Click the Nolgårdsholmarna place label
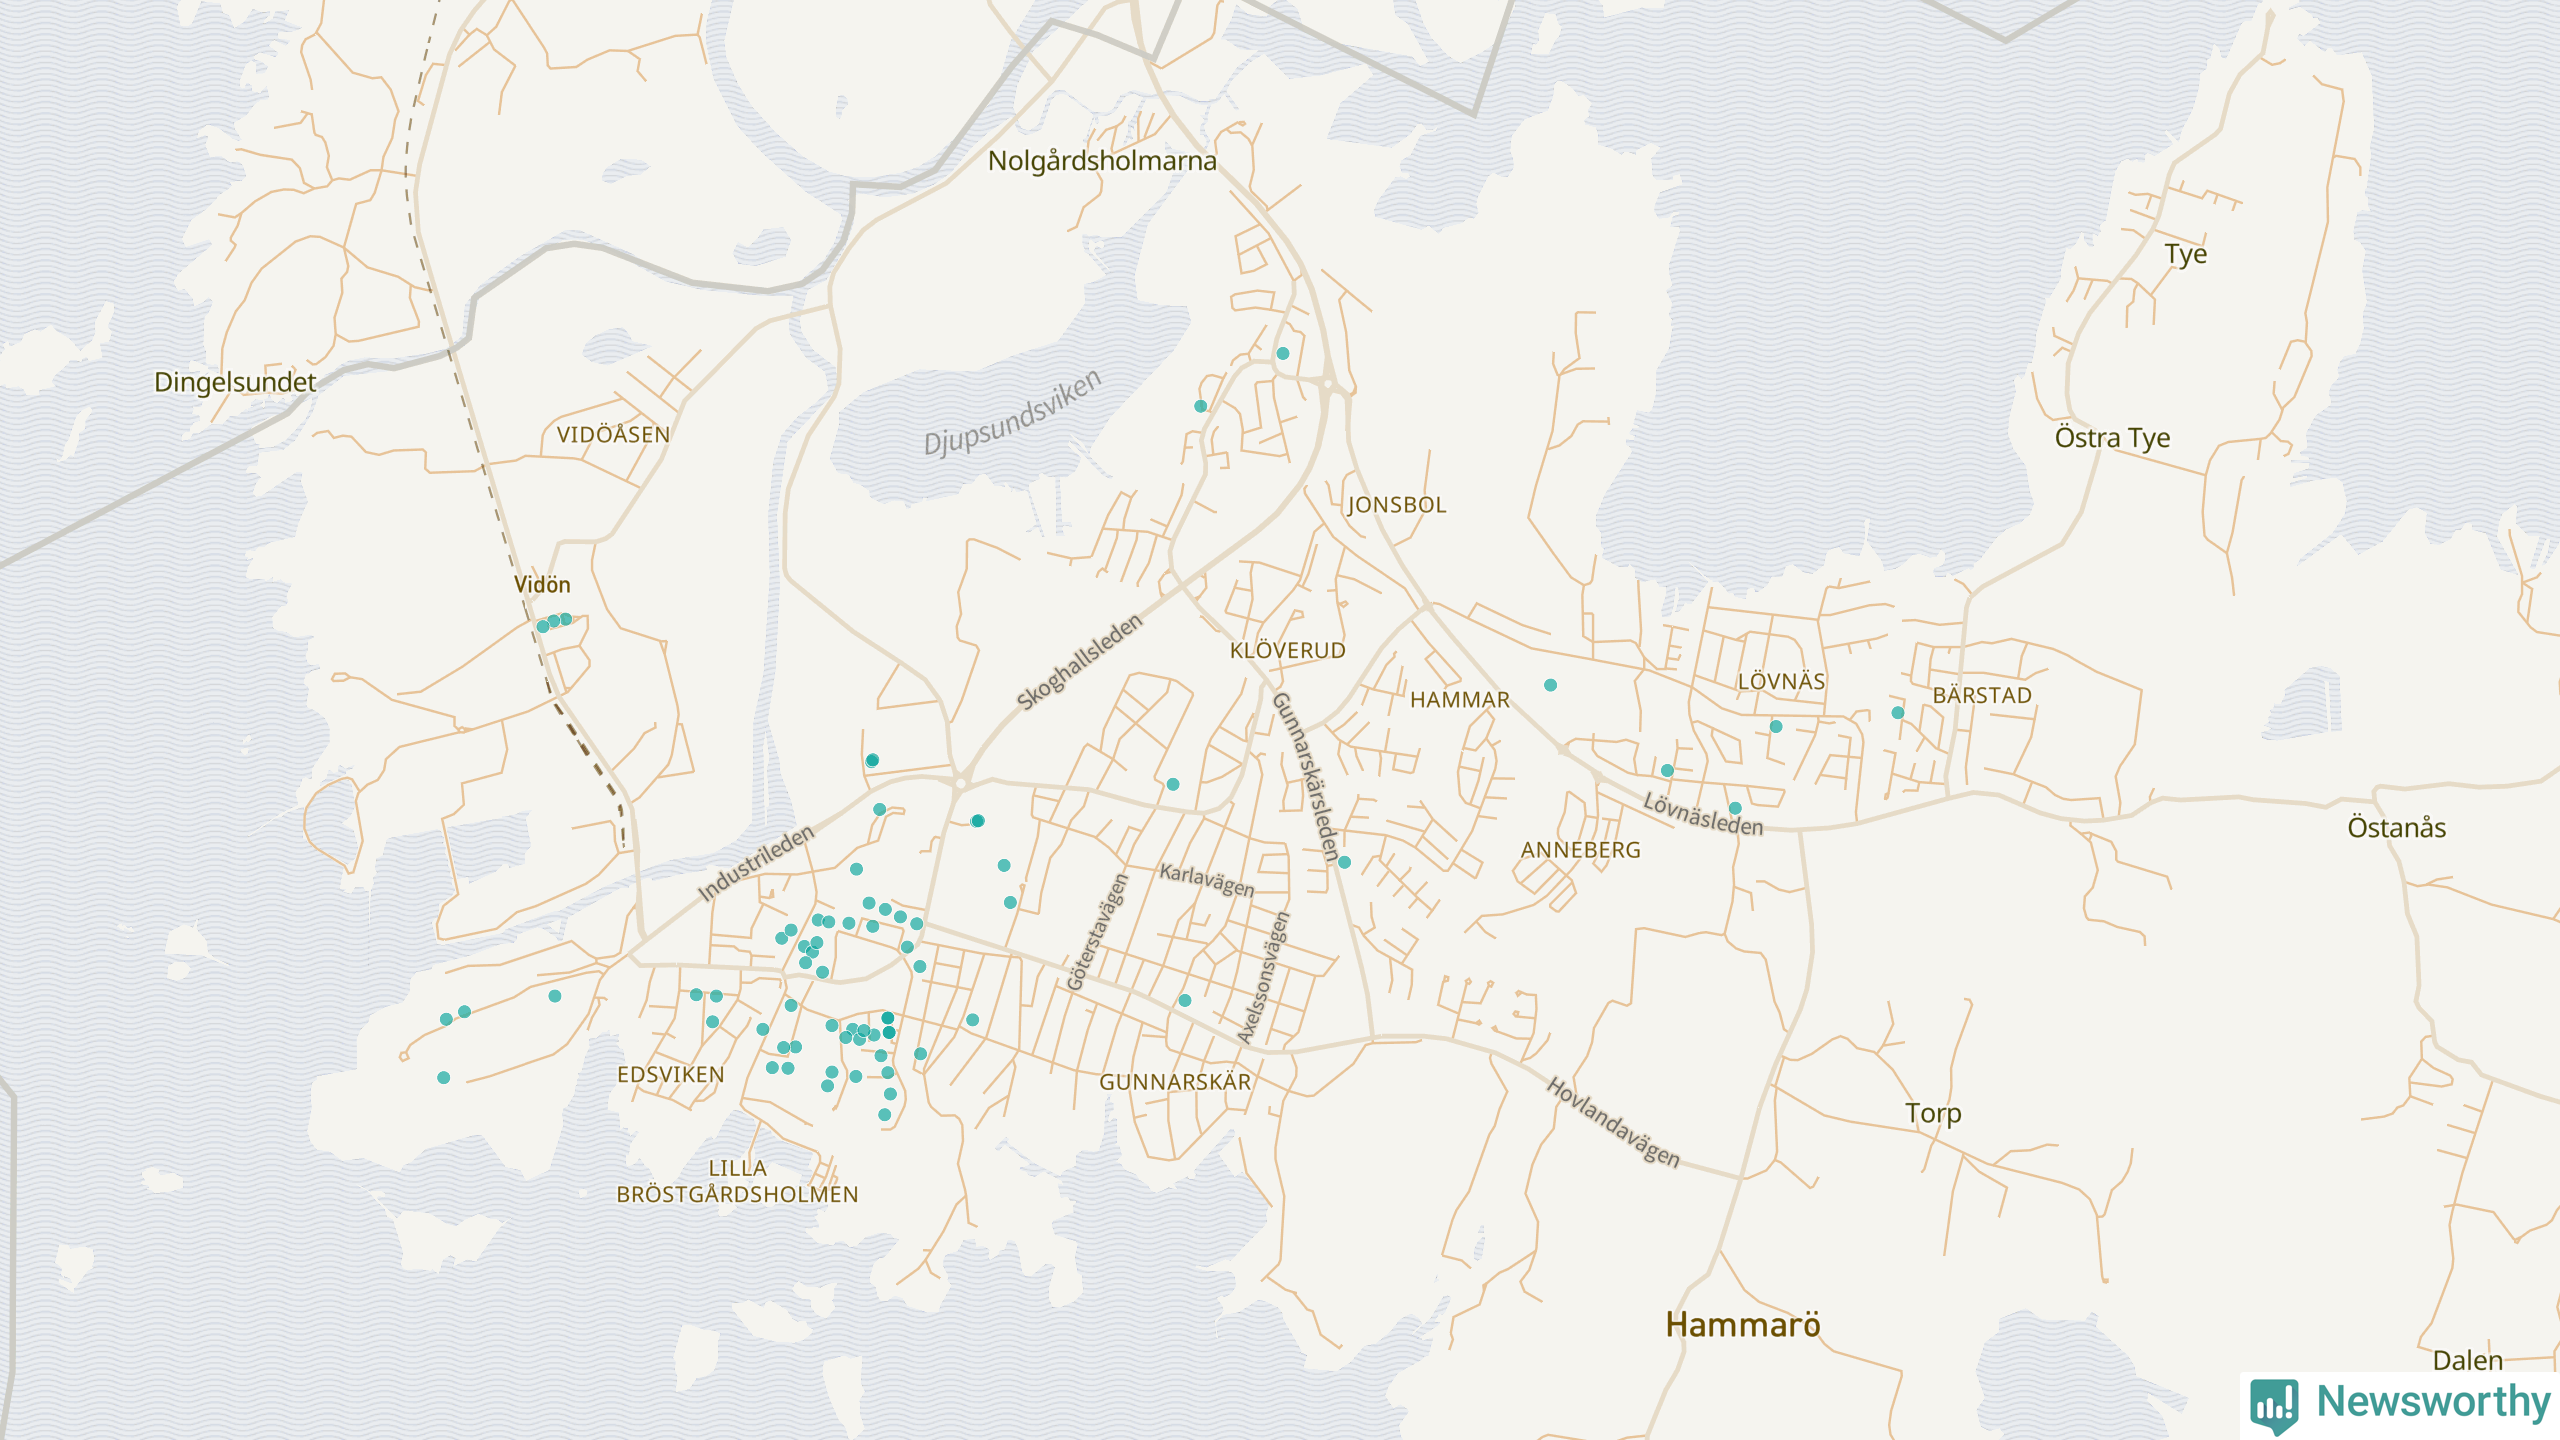Screen dimensions: 2560x1440 click(1102, 161)
